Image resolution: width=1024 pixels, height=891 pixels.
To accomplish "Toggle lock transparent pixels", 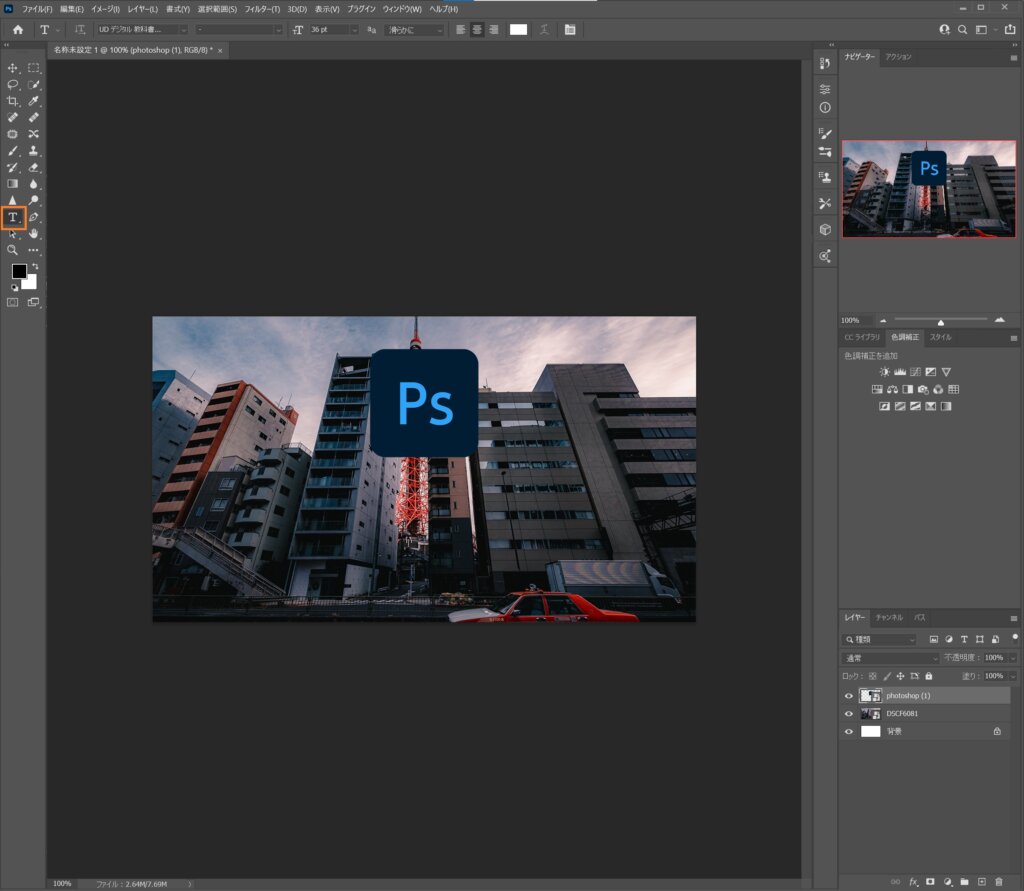I will pos(872,676).
